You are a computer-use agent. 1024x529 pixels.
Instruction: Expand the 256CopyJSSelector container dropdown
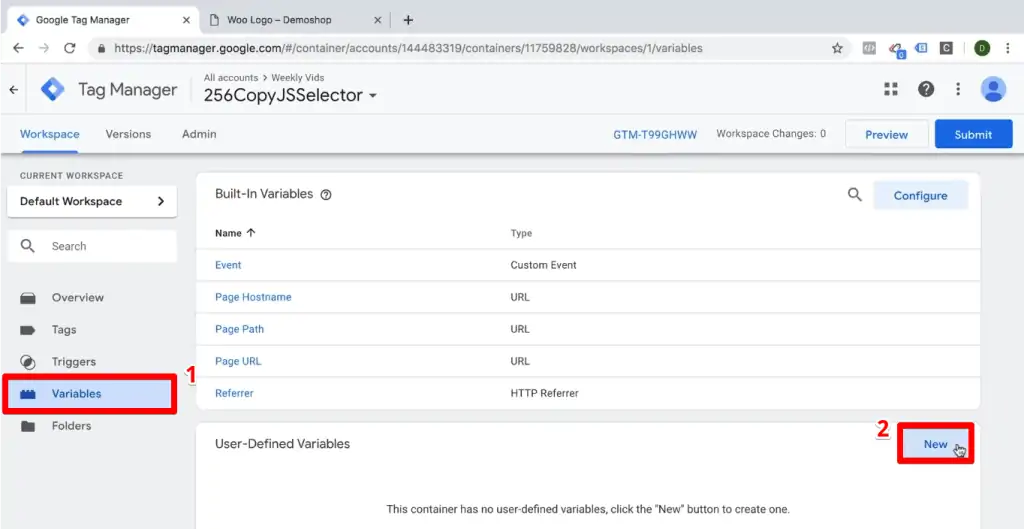(x=373, y=96)
